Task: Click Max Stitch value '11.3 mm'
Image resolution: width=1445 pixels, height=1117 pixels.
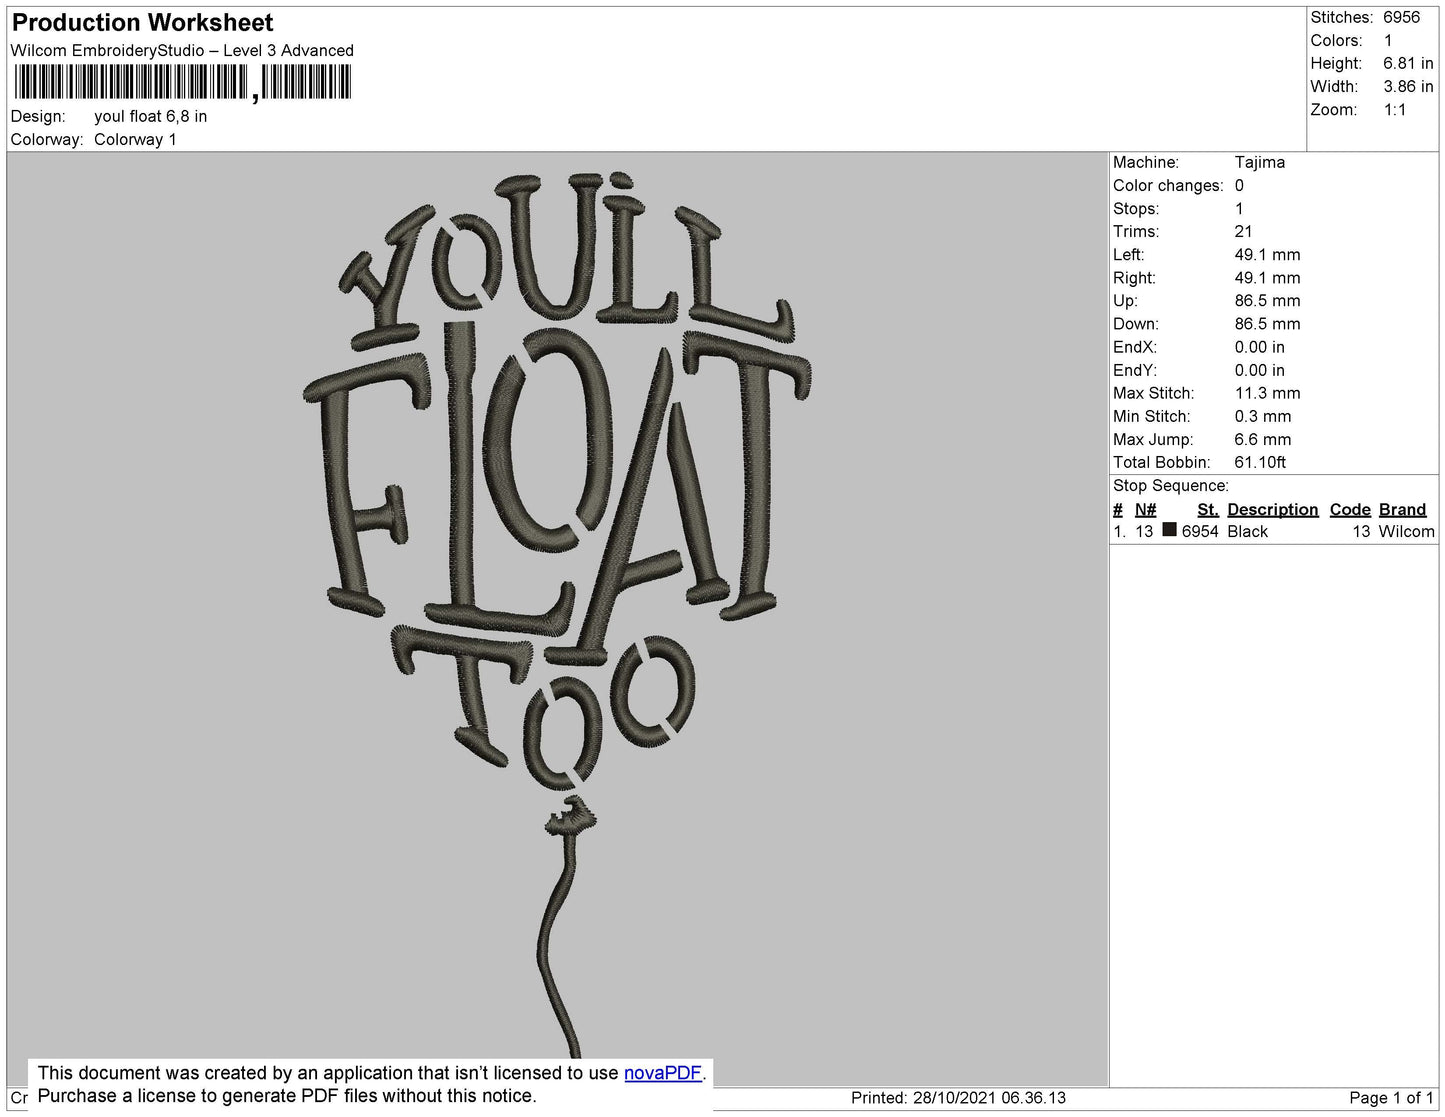Action: coord(1268,393)
